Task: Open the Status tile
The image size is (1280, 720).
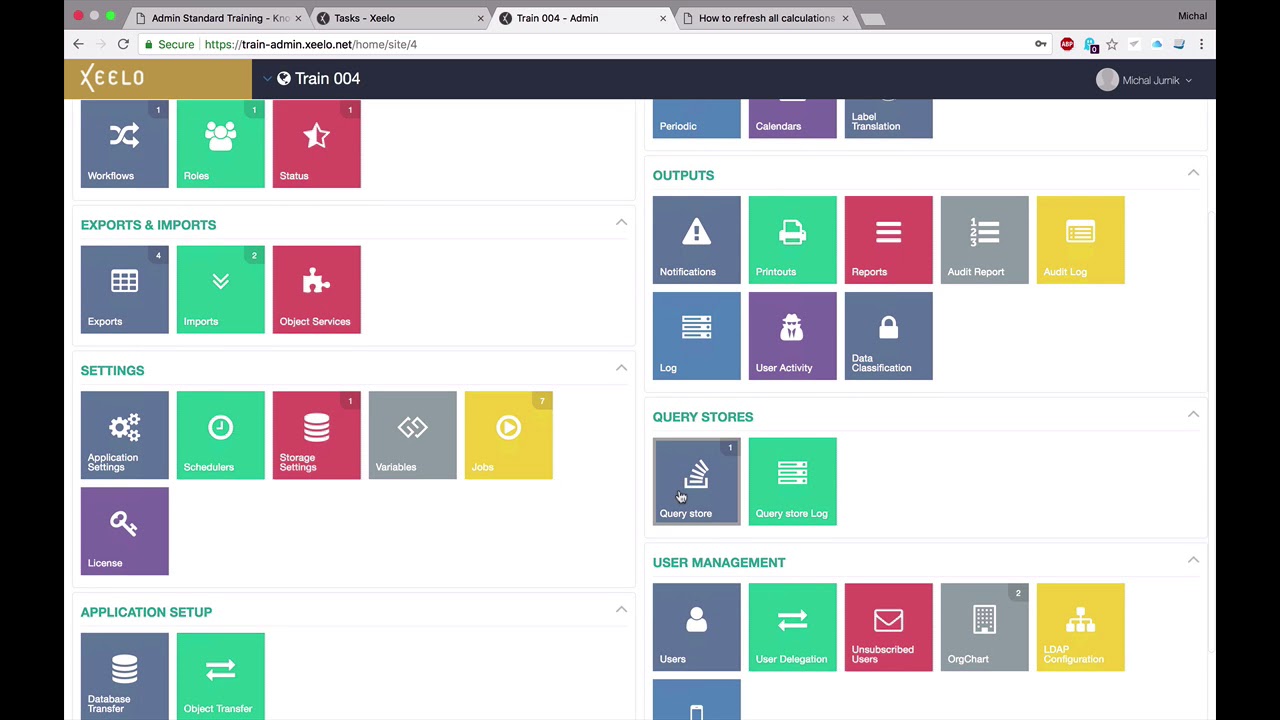Action: tap(316, 144)
